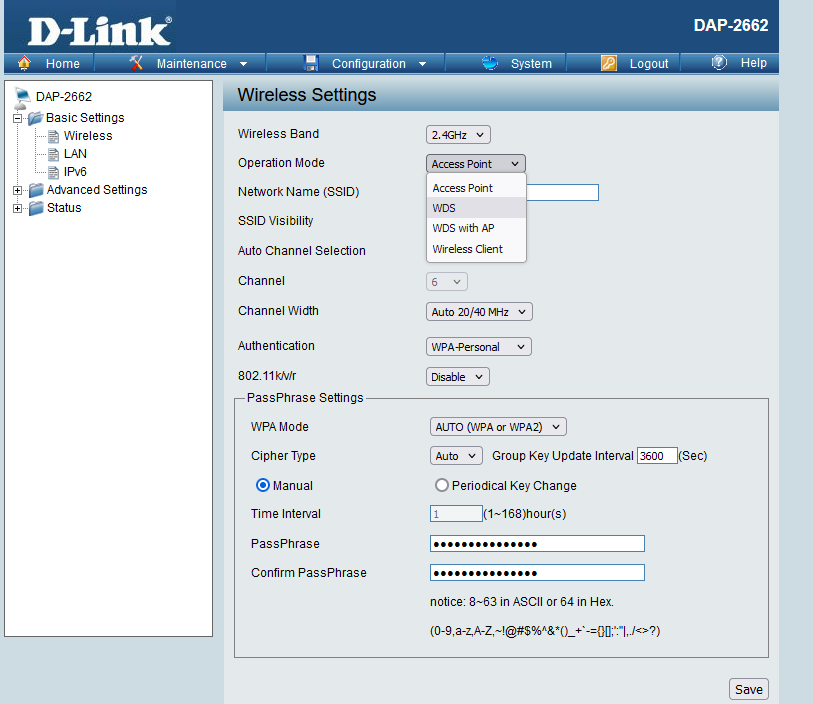Click the Help link
This screenshot has height=704, width=813.
pos(753,63)
